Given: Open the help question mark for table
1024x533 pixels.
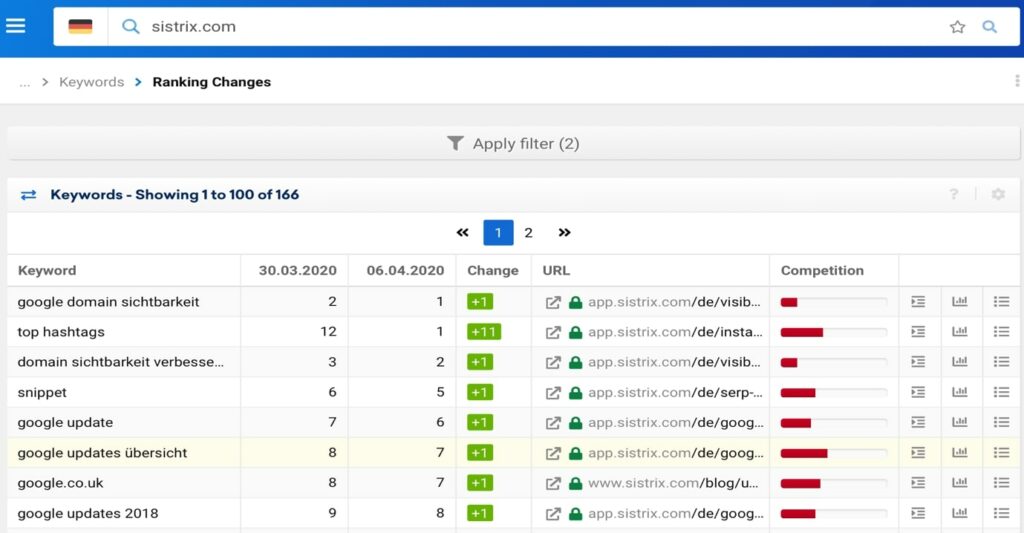Looking at the screenshot, I should coord(954,194).
